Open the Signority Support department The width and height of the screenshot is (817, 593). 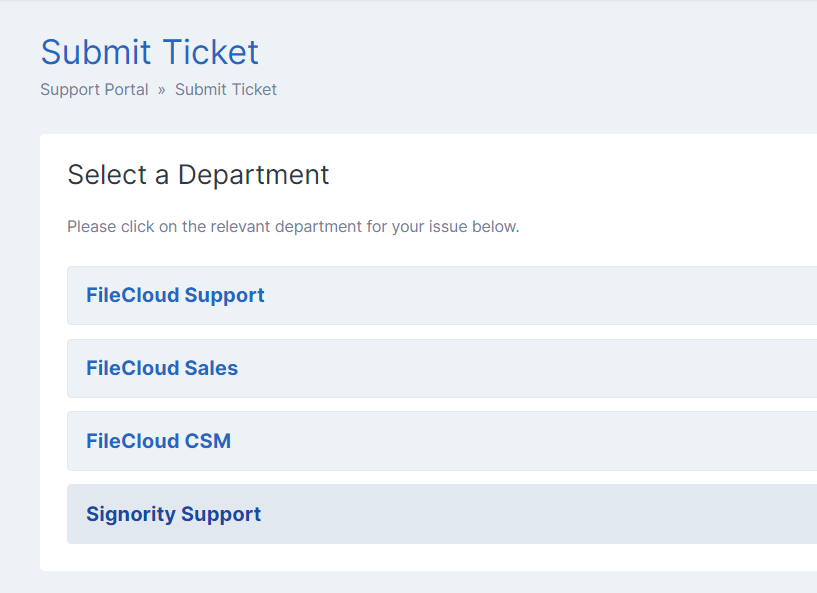[x=173, y=514]
